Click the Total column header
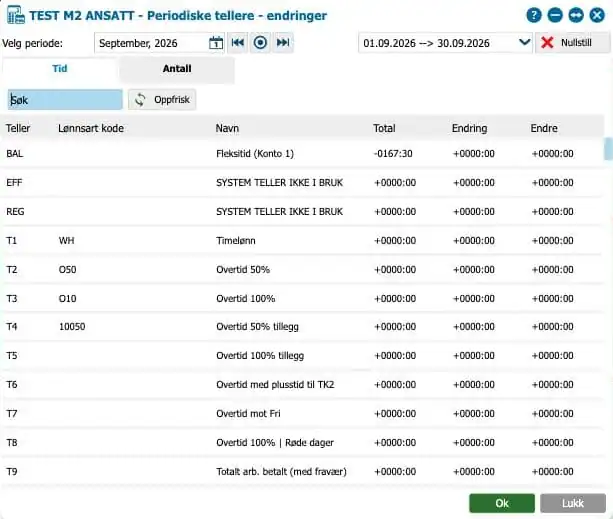 pos(384,128)
